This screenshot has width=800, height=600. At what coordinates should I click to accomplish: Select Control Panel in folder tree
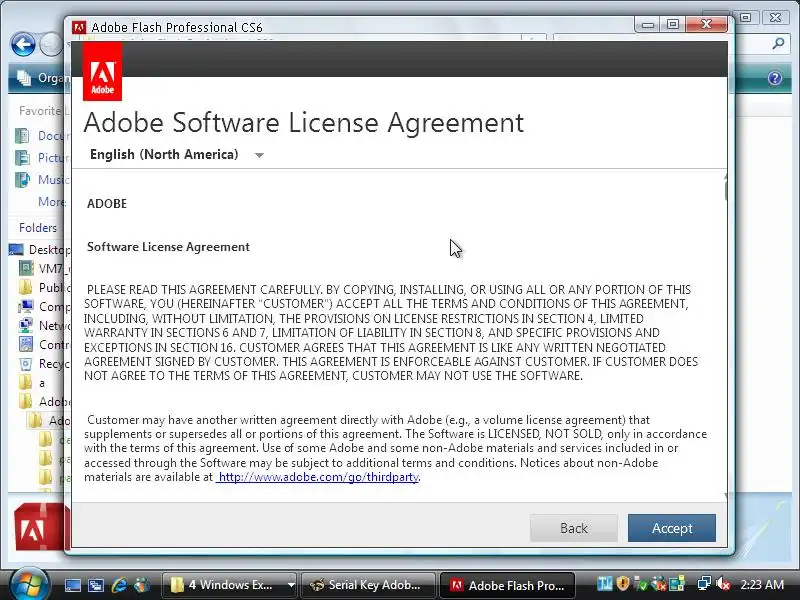point(45,345)
